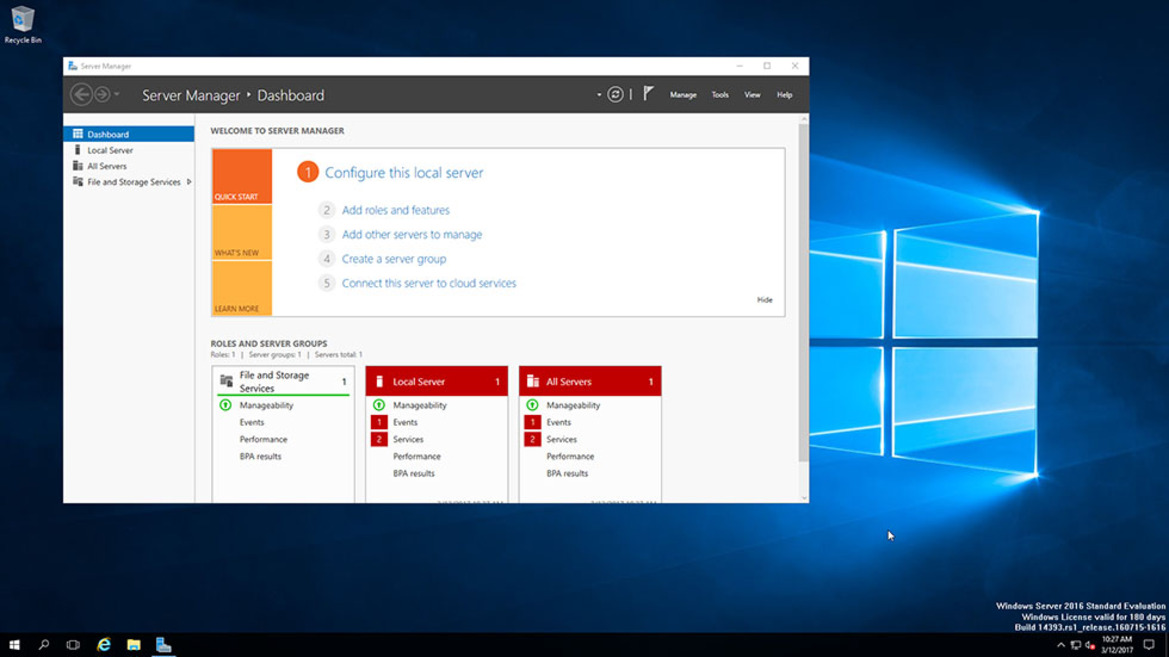Click red Events count badge in All Servers tile

coord(532,422)
